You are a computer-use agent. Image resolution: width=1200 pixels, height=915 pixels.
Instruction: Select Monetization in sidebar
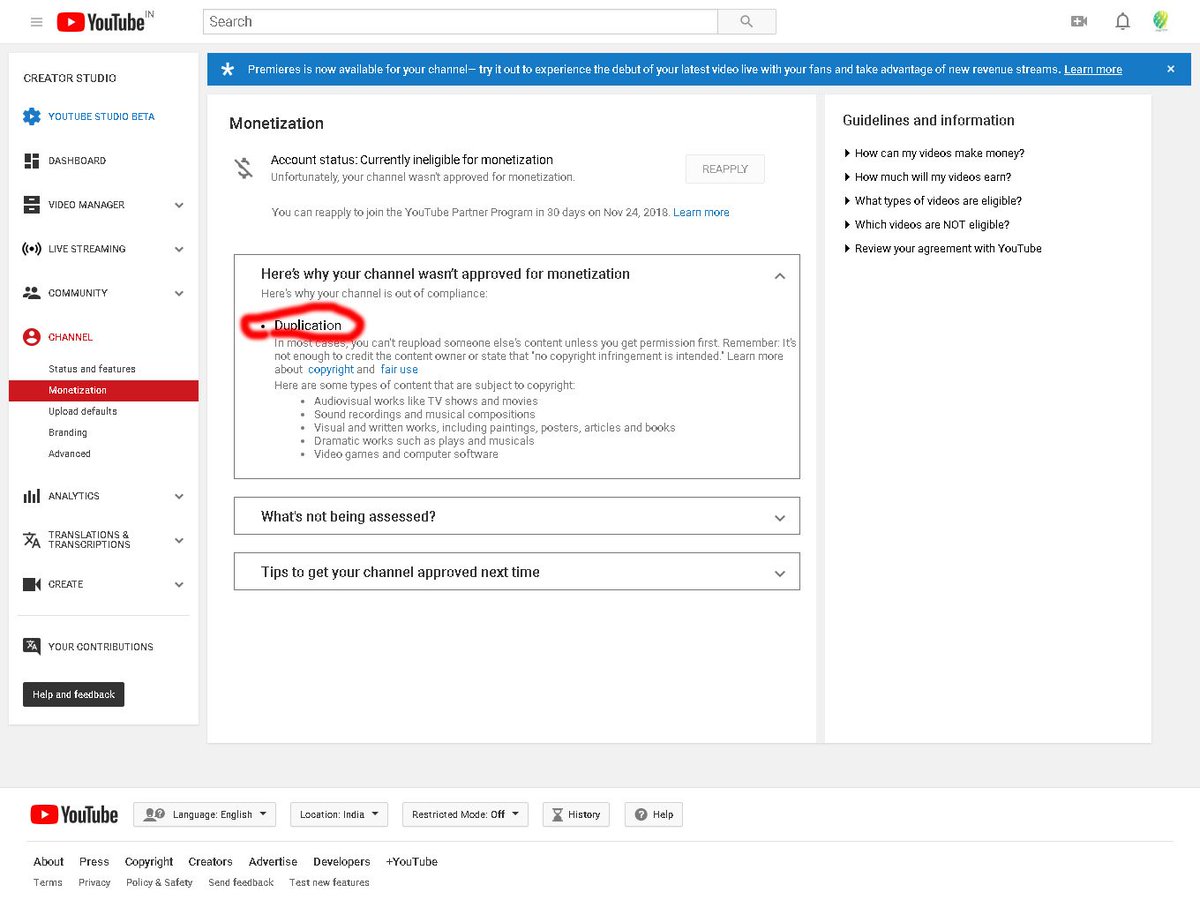pyautogui.click(x=103, y=390)
